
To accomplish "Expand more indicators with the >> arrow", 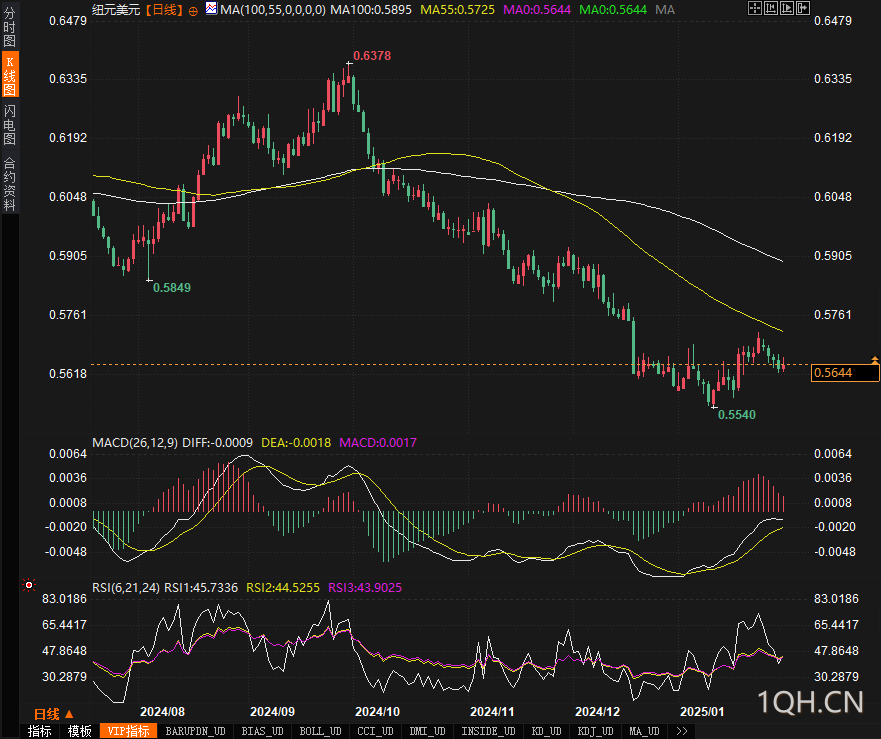I will pos(682,731).
